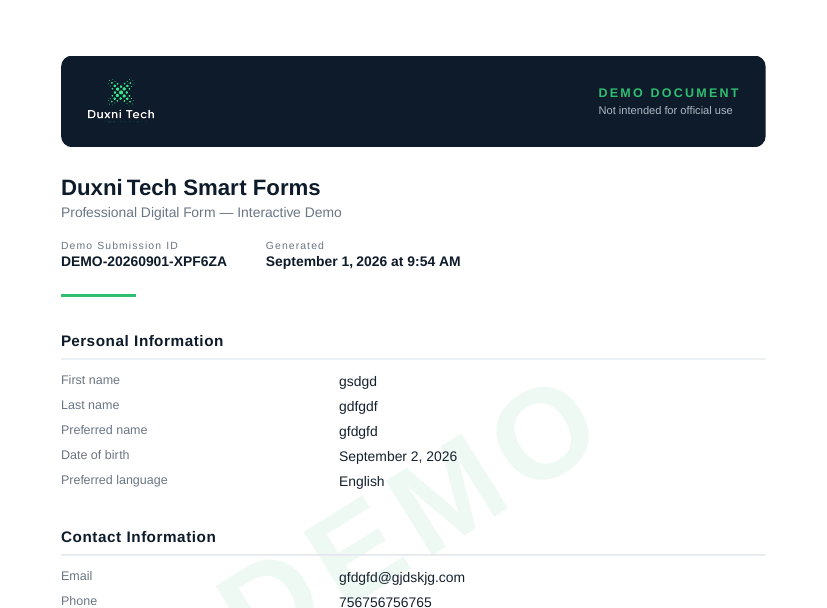Select the first name value 'gsdgd'
827x608 pixels.
click(x=358, y=381)
